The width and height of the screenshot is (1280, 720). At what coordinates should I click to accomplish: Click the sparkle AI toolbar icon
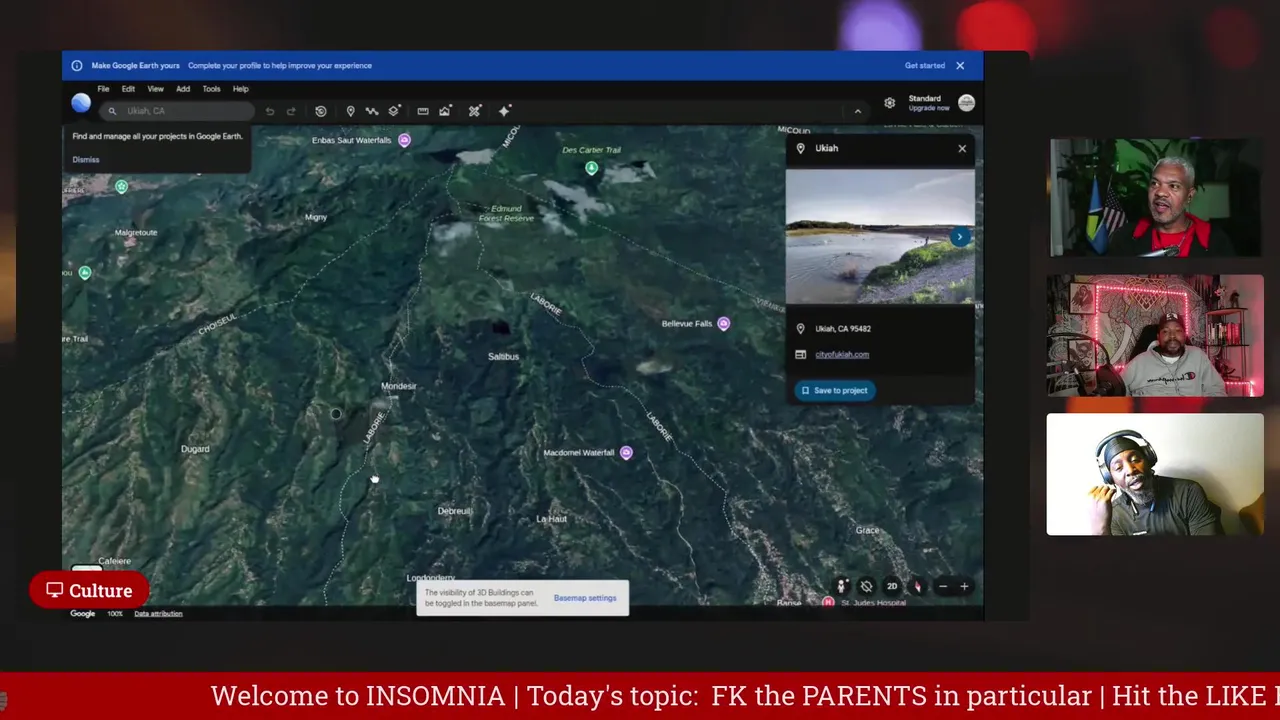(505, 111)
